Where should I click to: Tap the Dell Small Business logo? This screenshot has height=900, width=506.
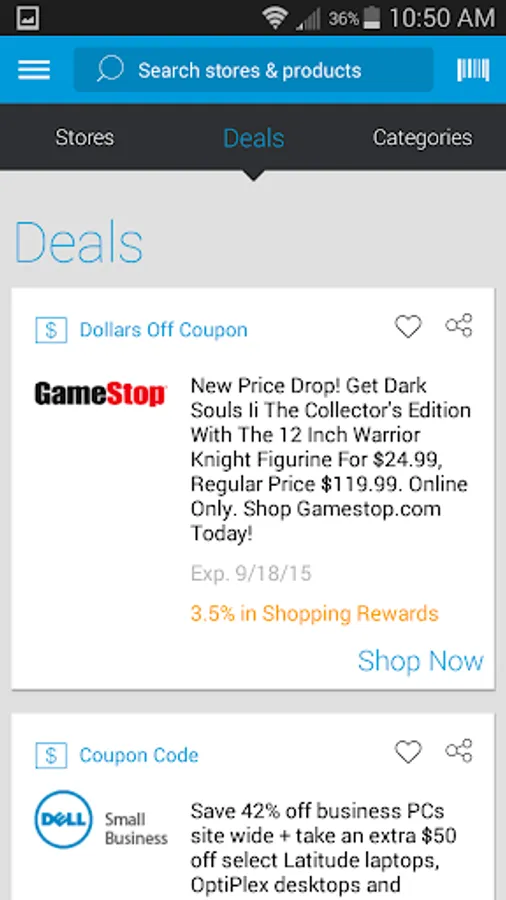pyautogui.click(x=102, y=820)
